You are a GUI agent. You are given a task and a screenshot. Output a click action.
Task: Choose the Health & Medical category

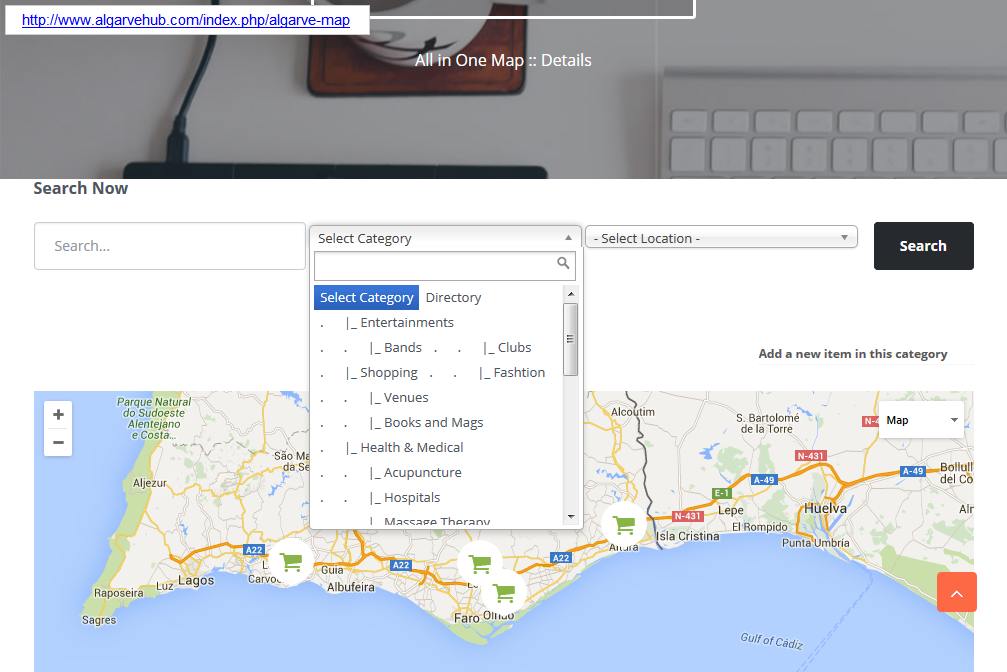pyautogui.click(x=404, y=447)
